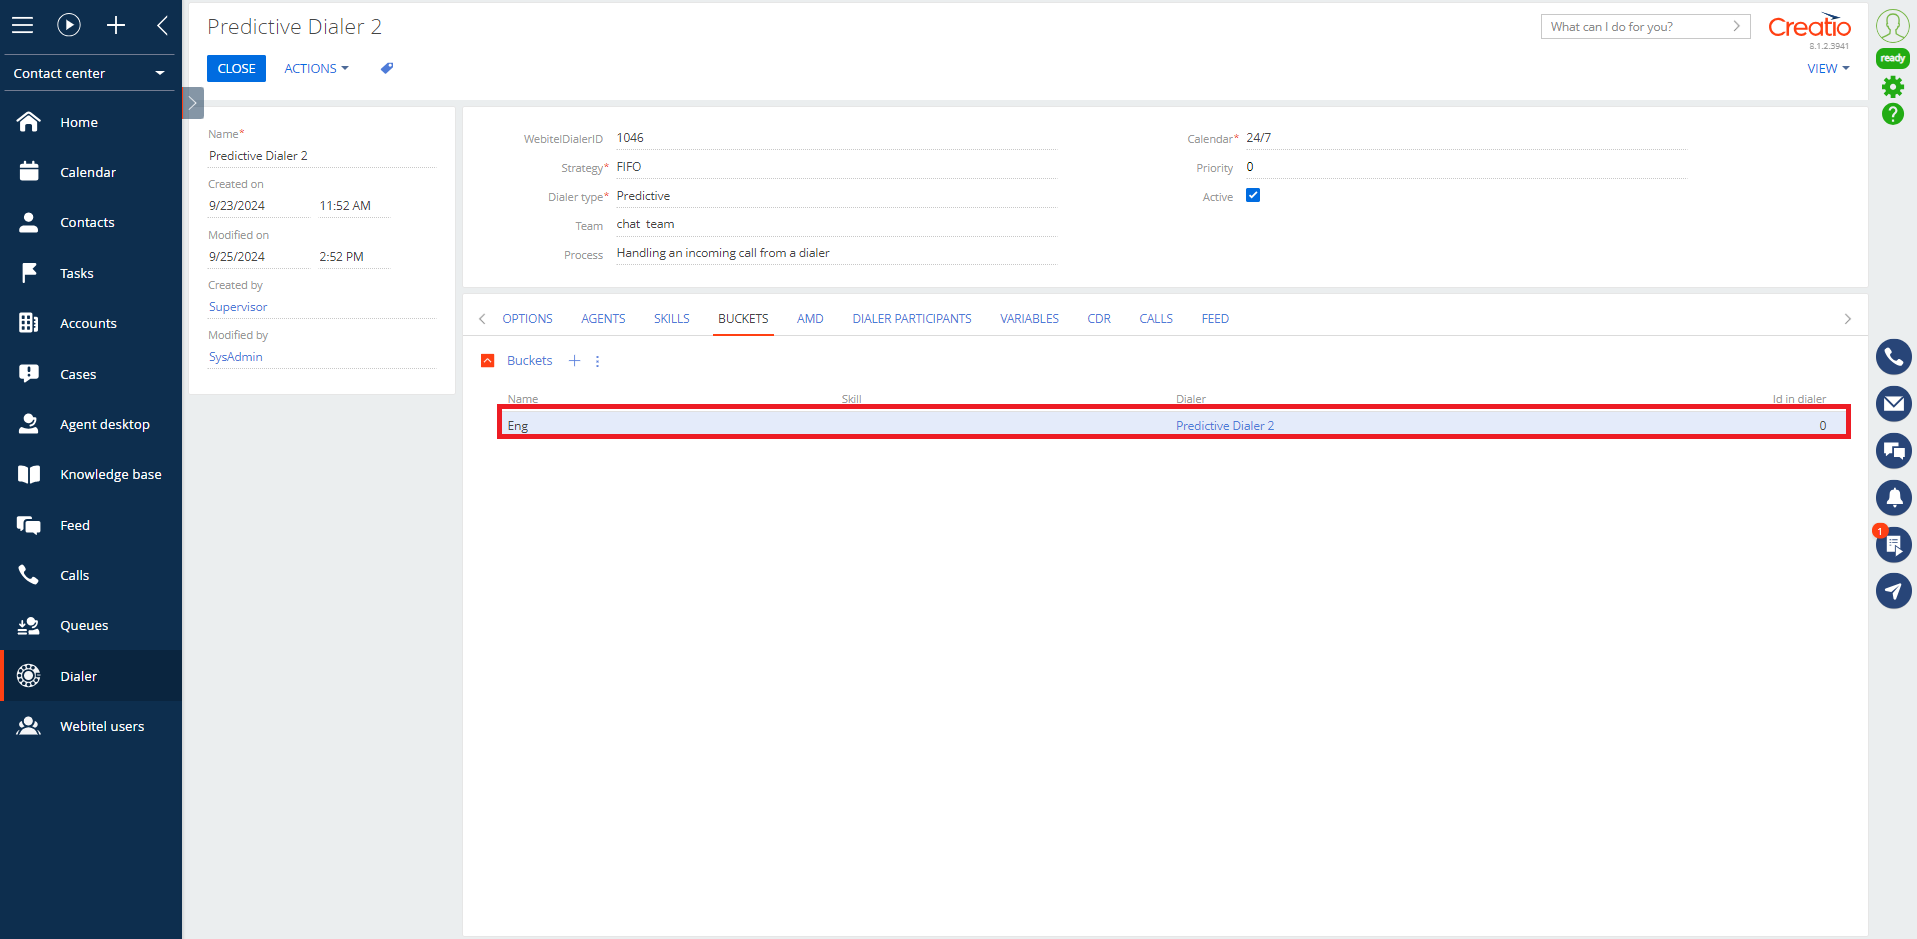Open the help question mark icon
This screenshot has height=939, width=1917.
pos(1892,114)
